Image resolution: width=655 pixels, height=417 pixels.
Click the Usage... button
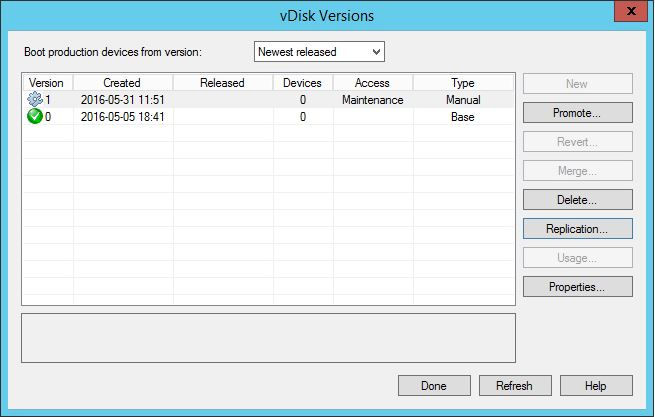[578, 258]
